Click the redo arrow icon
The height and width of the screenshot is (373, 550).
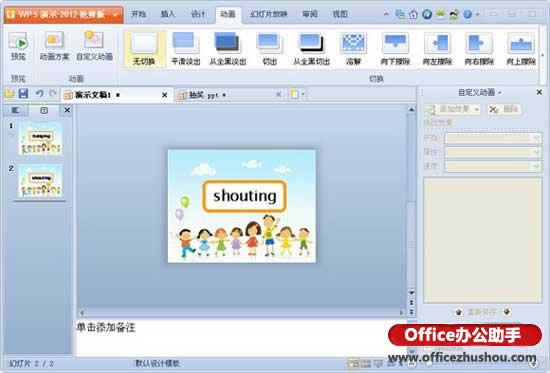(53, 94)
